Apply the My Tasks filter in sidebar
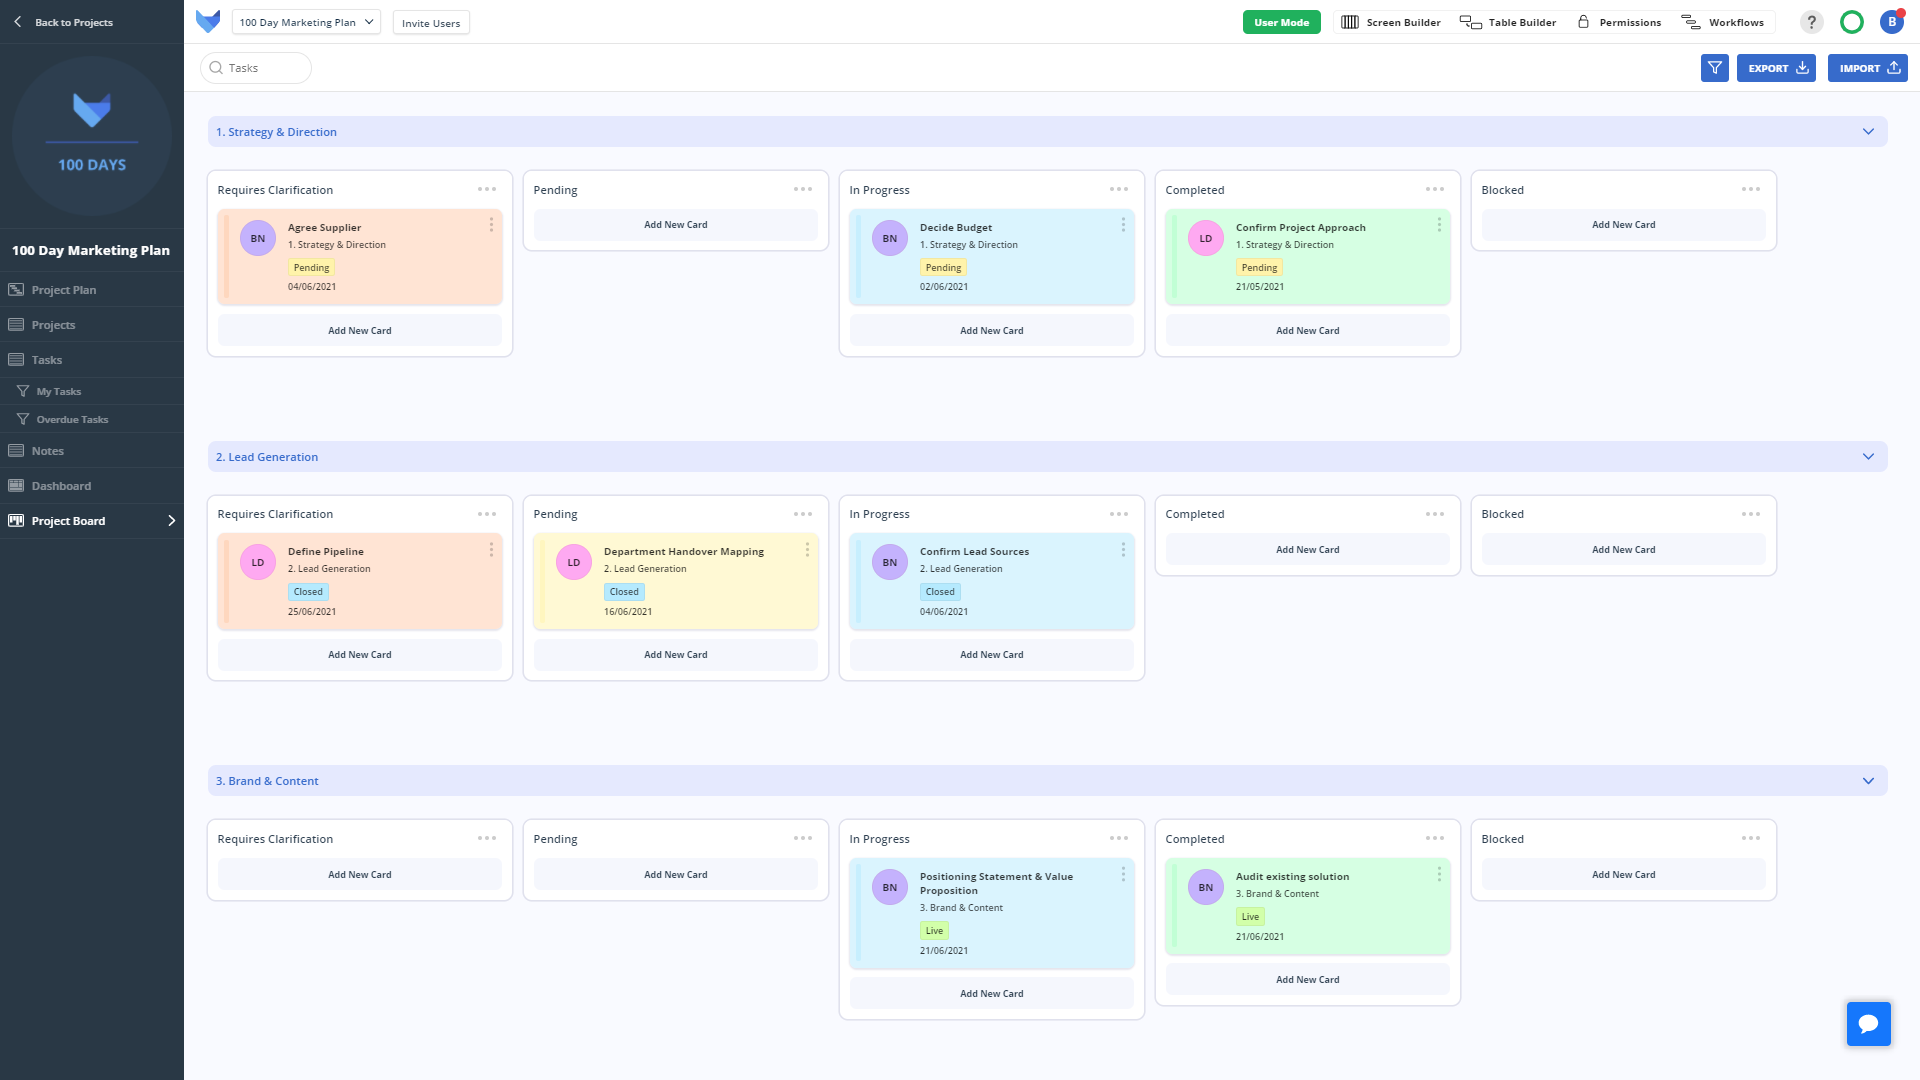 [x=59, y=392]
